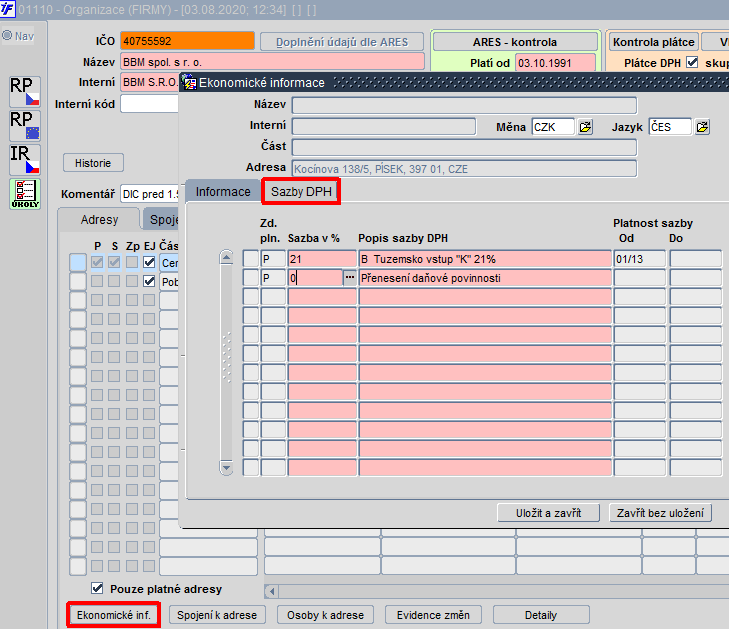Viewport: 729px width, 629px height.
Task: Click the RP Czech flag icon
Action: [x=25, y=92]
